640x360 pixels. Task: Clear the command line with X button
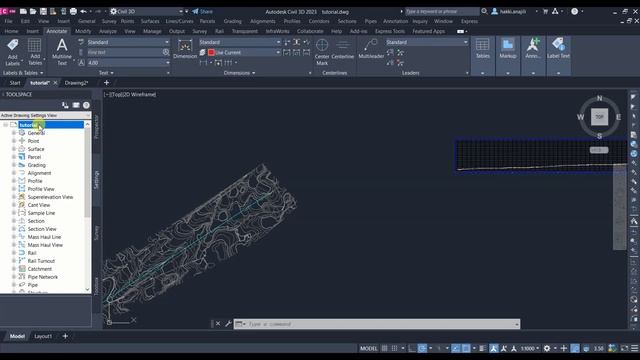(x=218, y=324)
